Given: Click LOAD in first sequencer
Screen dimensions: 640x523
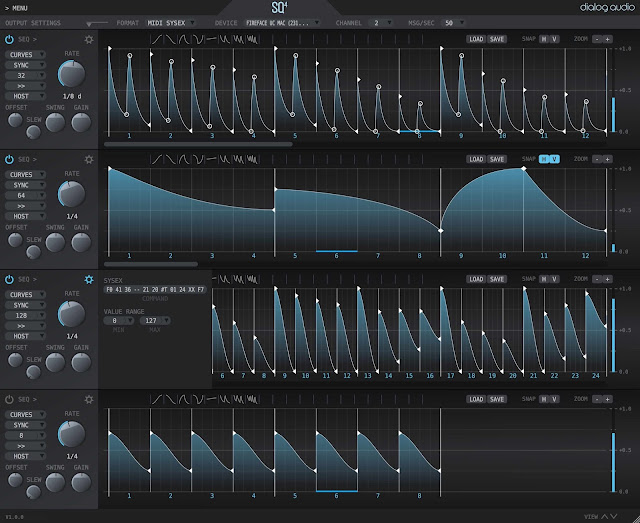Looking at the screenshot, I should click(476, 39).
